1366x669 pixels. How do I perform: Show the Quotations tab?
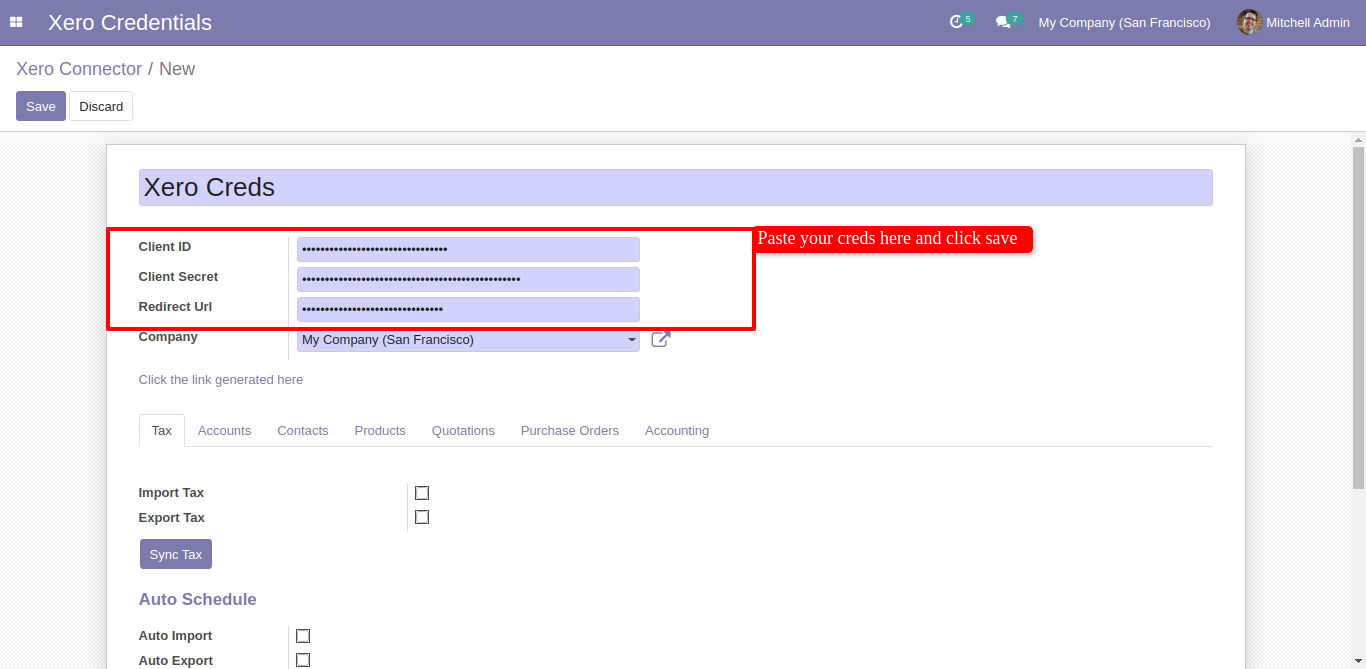pos(463,430)
